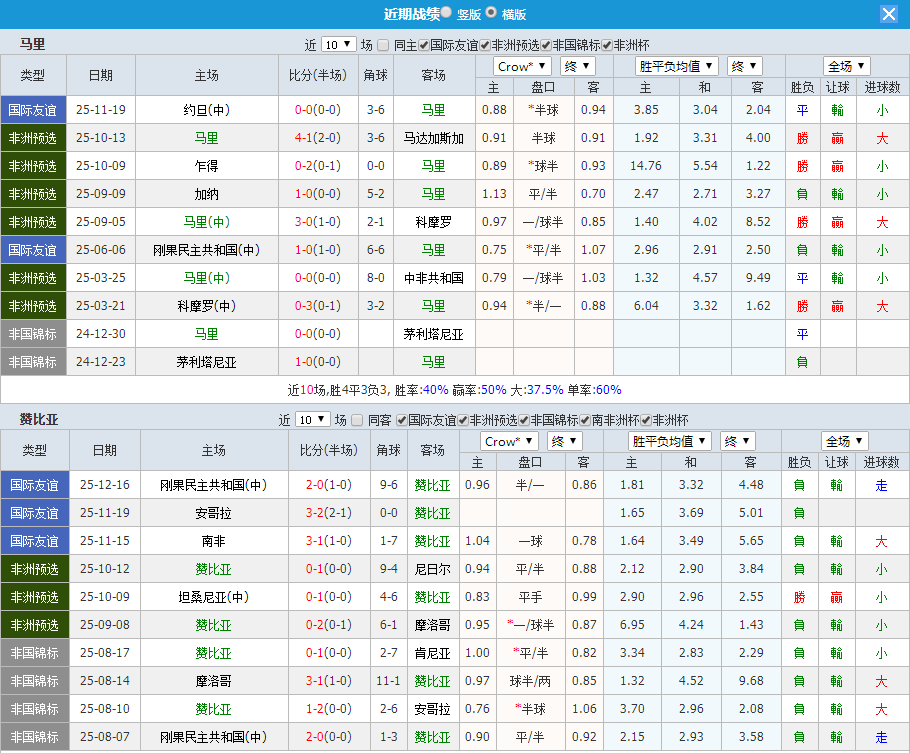Expand the 终 odds dropdown in Mali section
Image resolution: width=910 pixels, height=753 pixels.
click(x=576, y=64)
